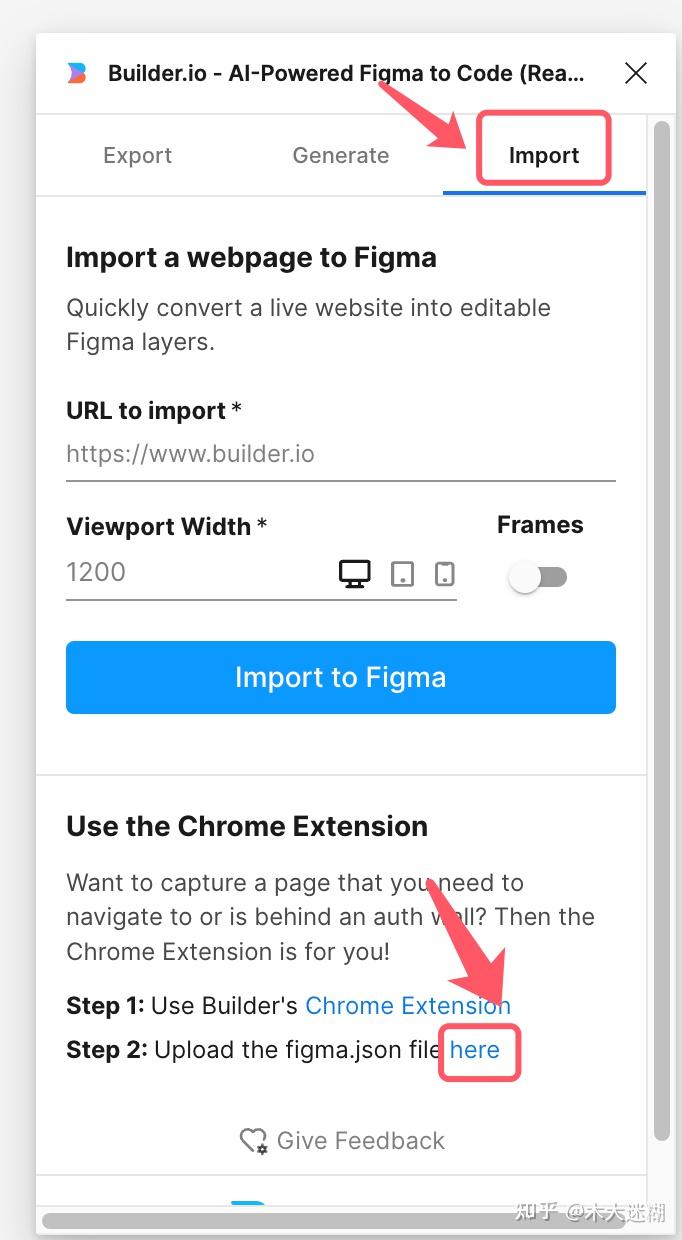Close the Builder.io plugin panel
The height and width of the screenshot is (1240, 682).
click(636, 73)
